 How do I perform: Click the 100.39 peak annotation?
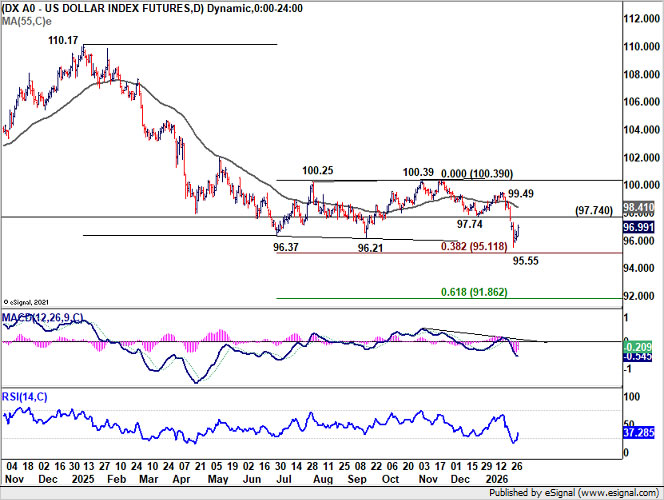pos(418,172)
